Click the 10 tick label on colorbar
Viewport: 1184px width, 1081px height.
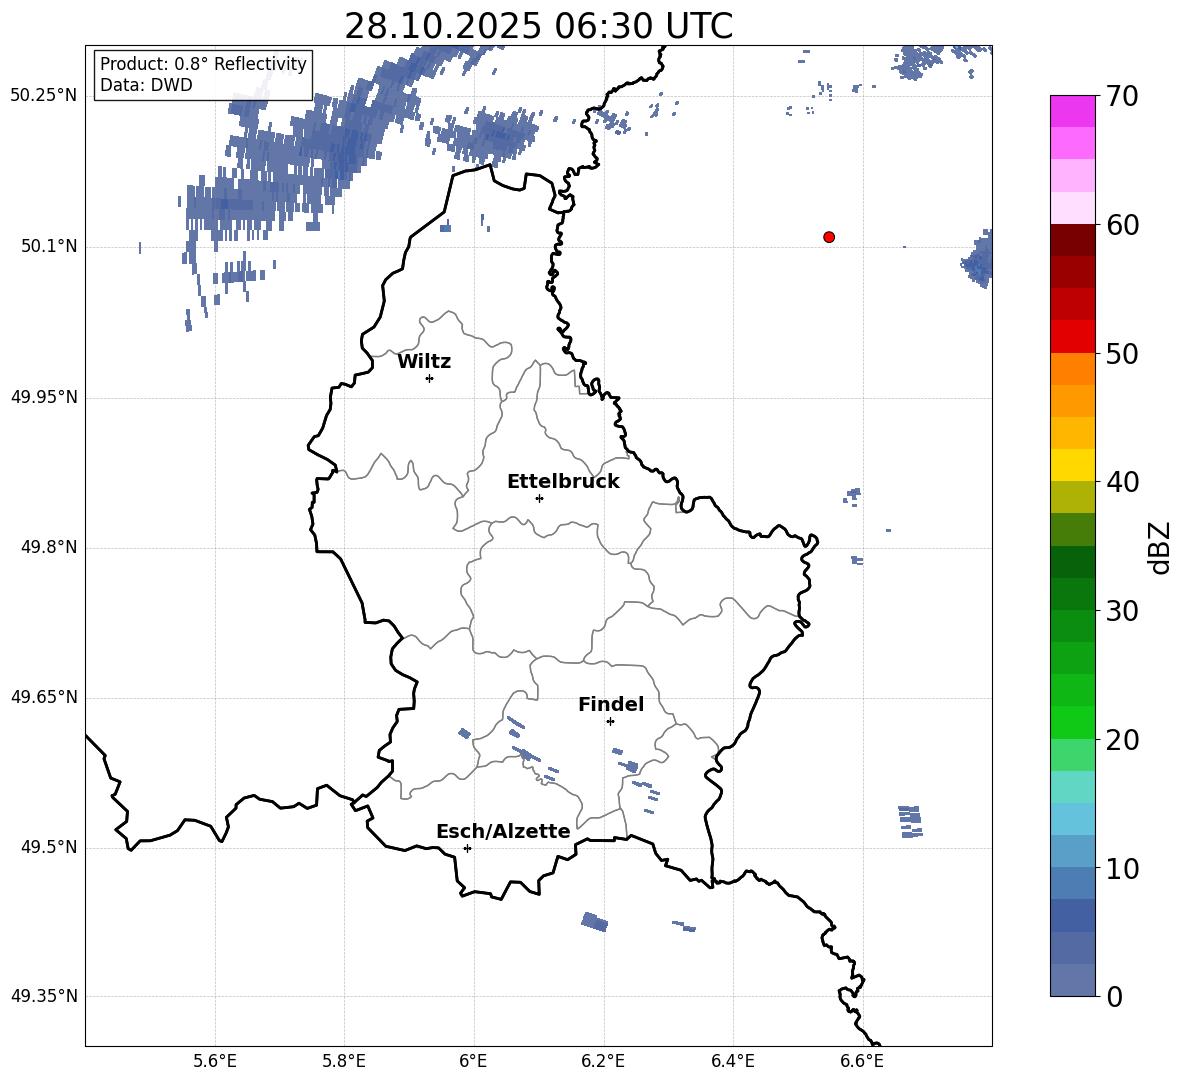point(1122,868)
